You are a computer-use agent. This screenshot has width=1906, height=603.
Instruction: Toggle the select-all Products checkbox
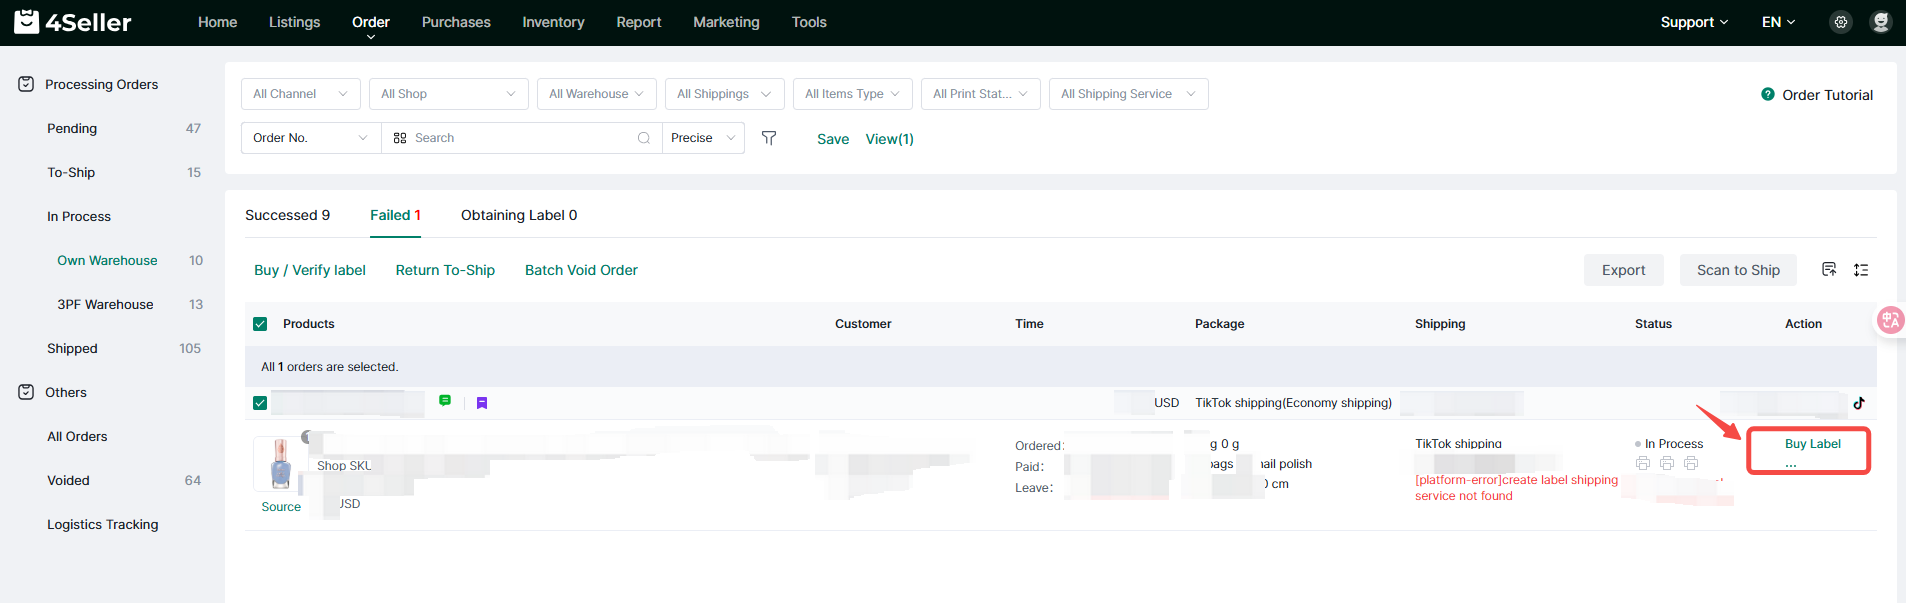click(260, 324)
